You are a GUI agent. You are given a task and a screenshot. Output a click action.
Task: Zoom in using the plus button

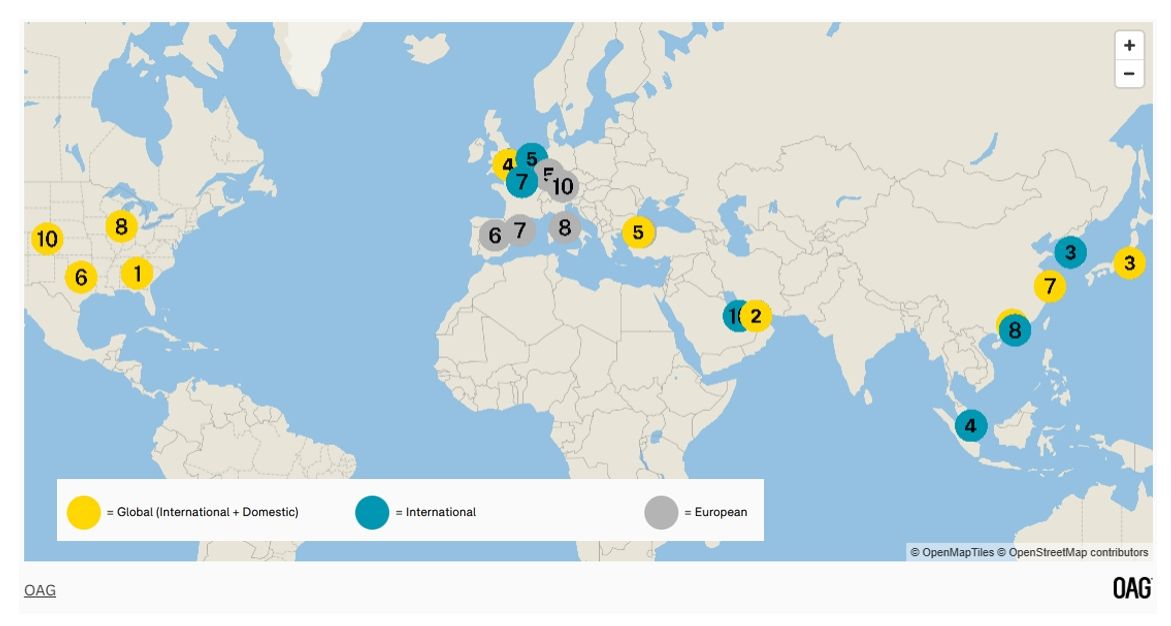1129,45
